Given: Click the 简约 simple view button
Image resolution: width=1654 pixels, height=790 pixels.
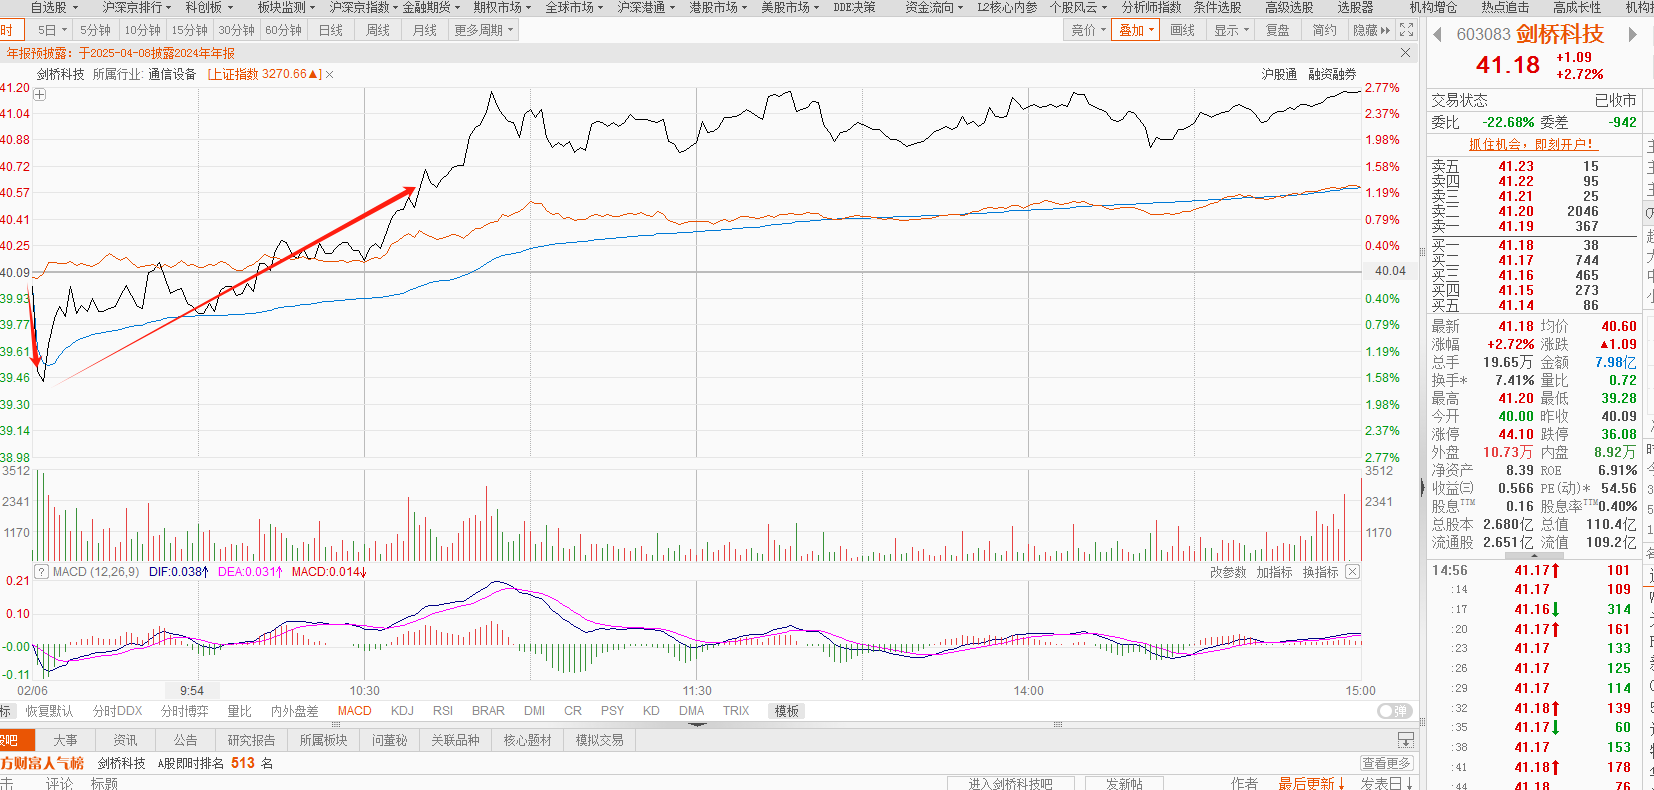Looking at the screenshot, I should point(1325,30).
